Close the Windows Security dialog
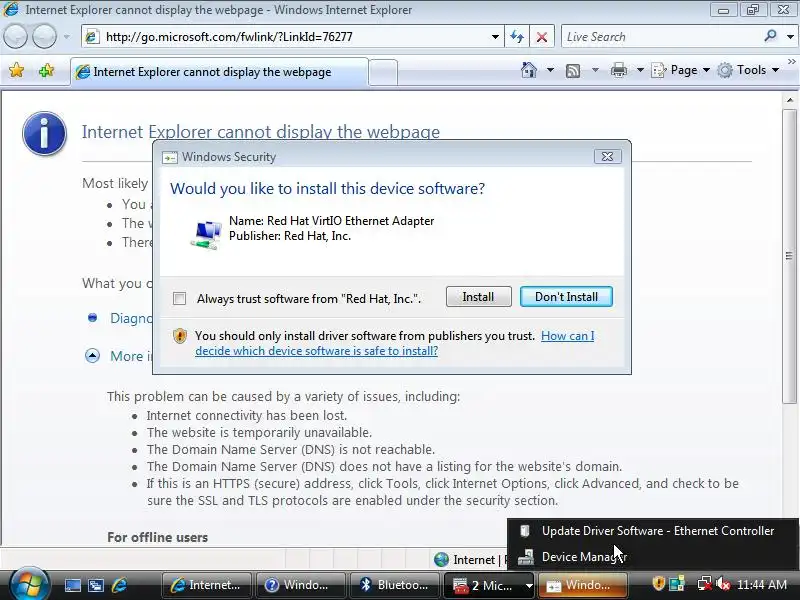800x600 pixels. point(607,157)
